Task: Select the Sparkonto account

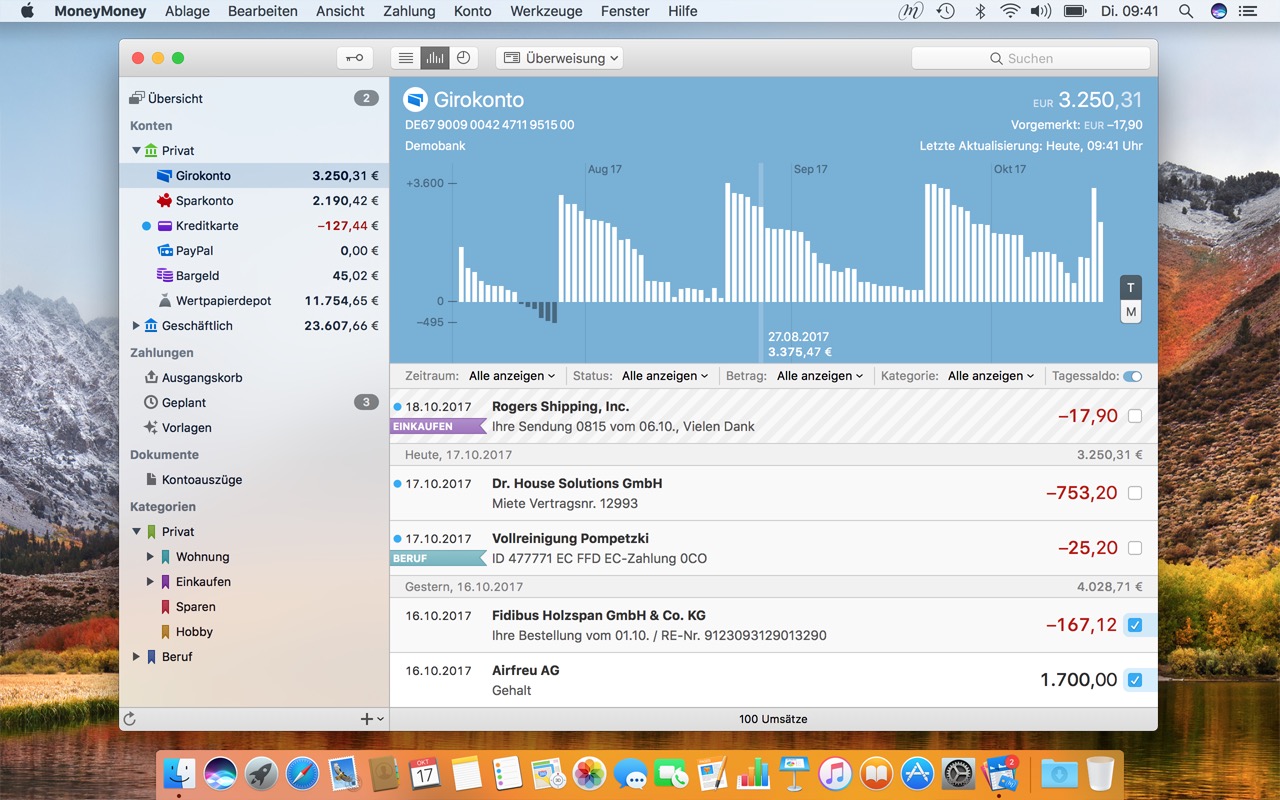Action: 204,201
